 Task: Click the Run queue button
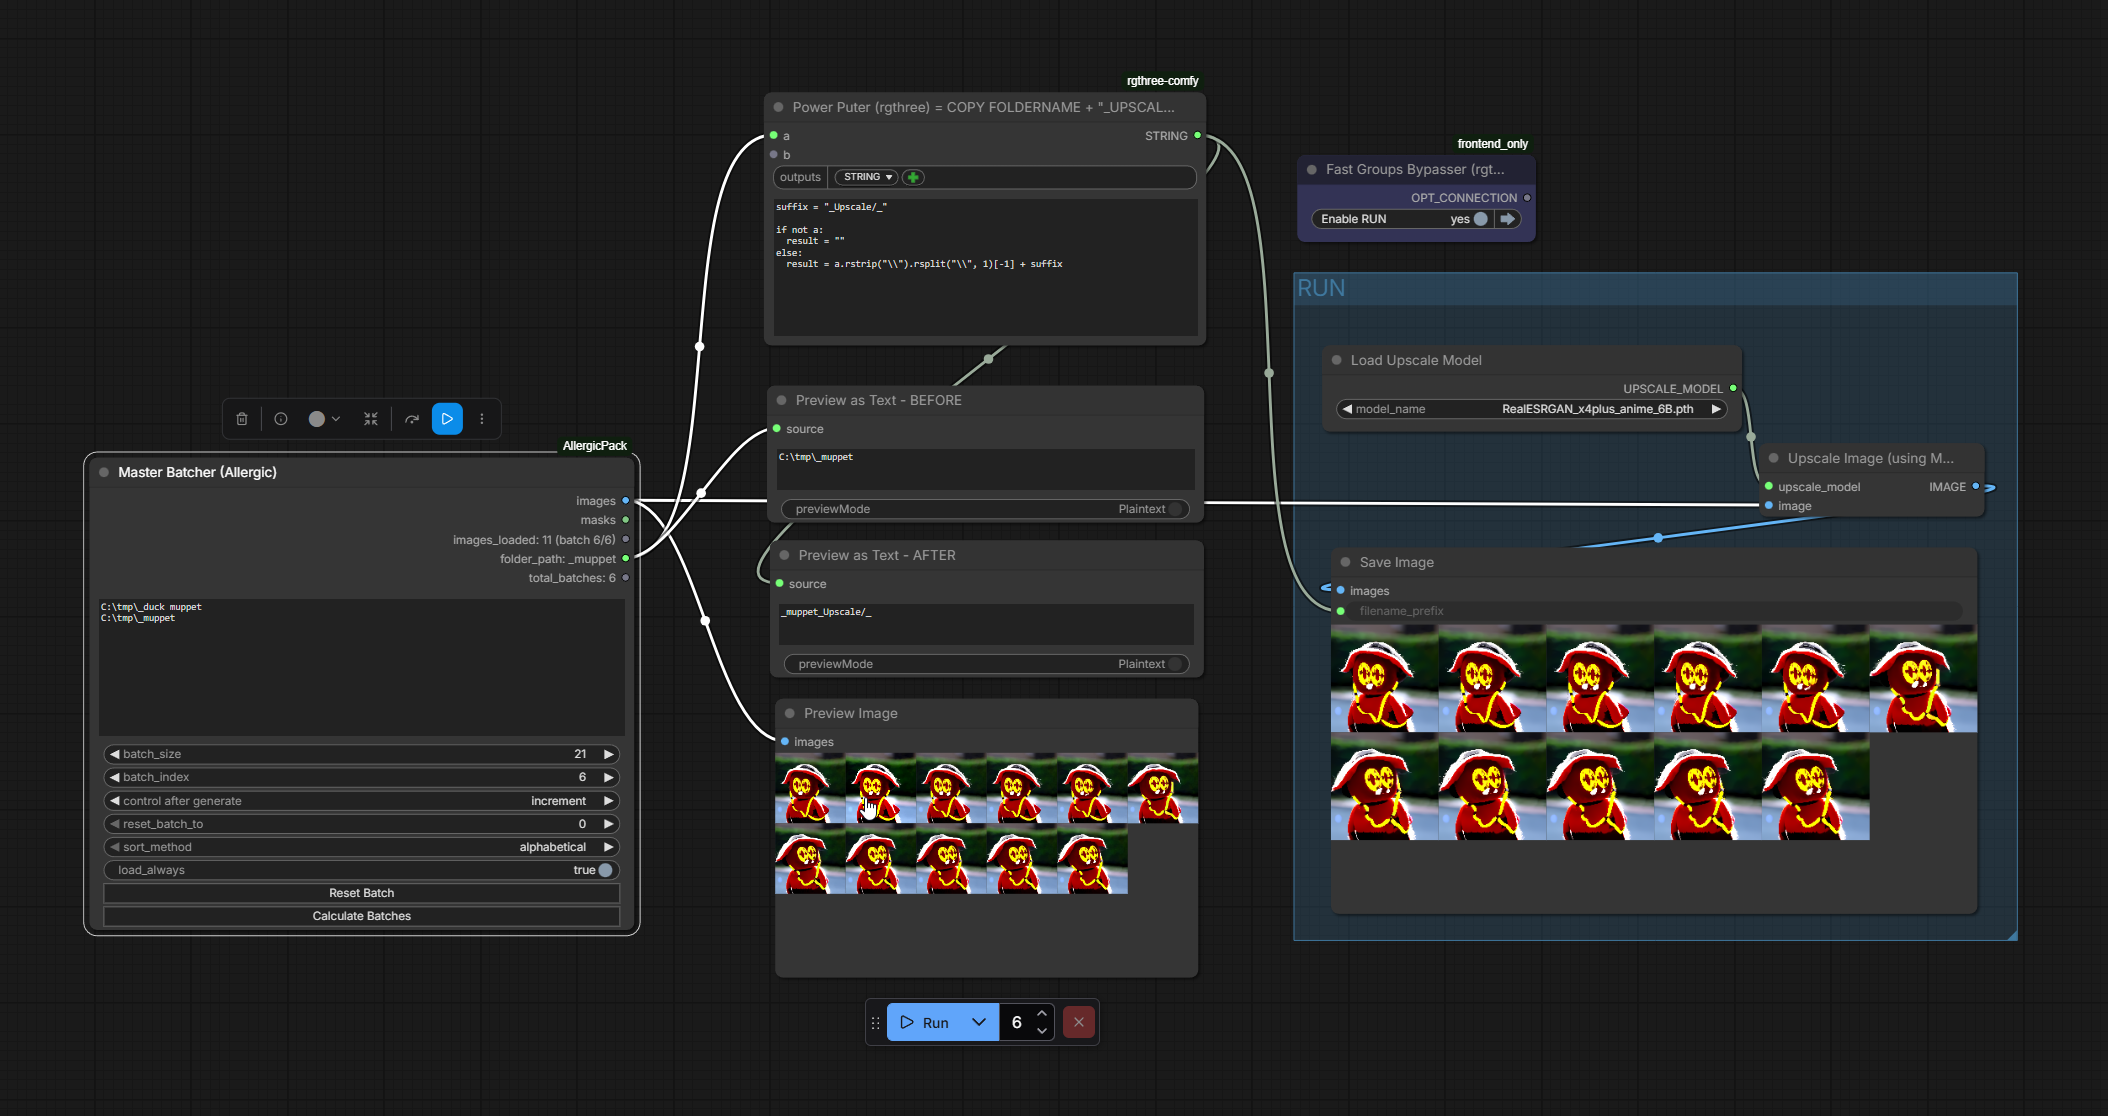(925, 1022)
